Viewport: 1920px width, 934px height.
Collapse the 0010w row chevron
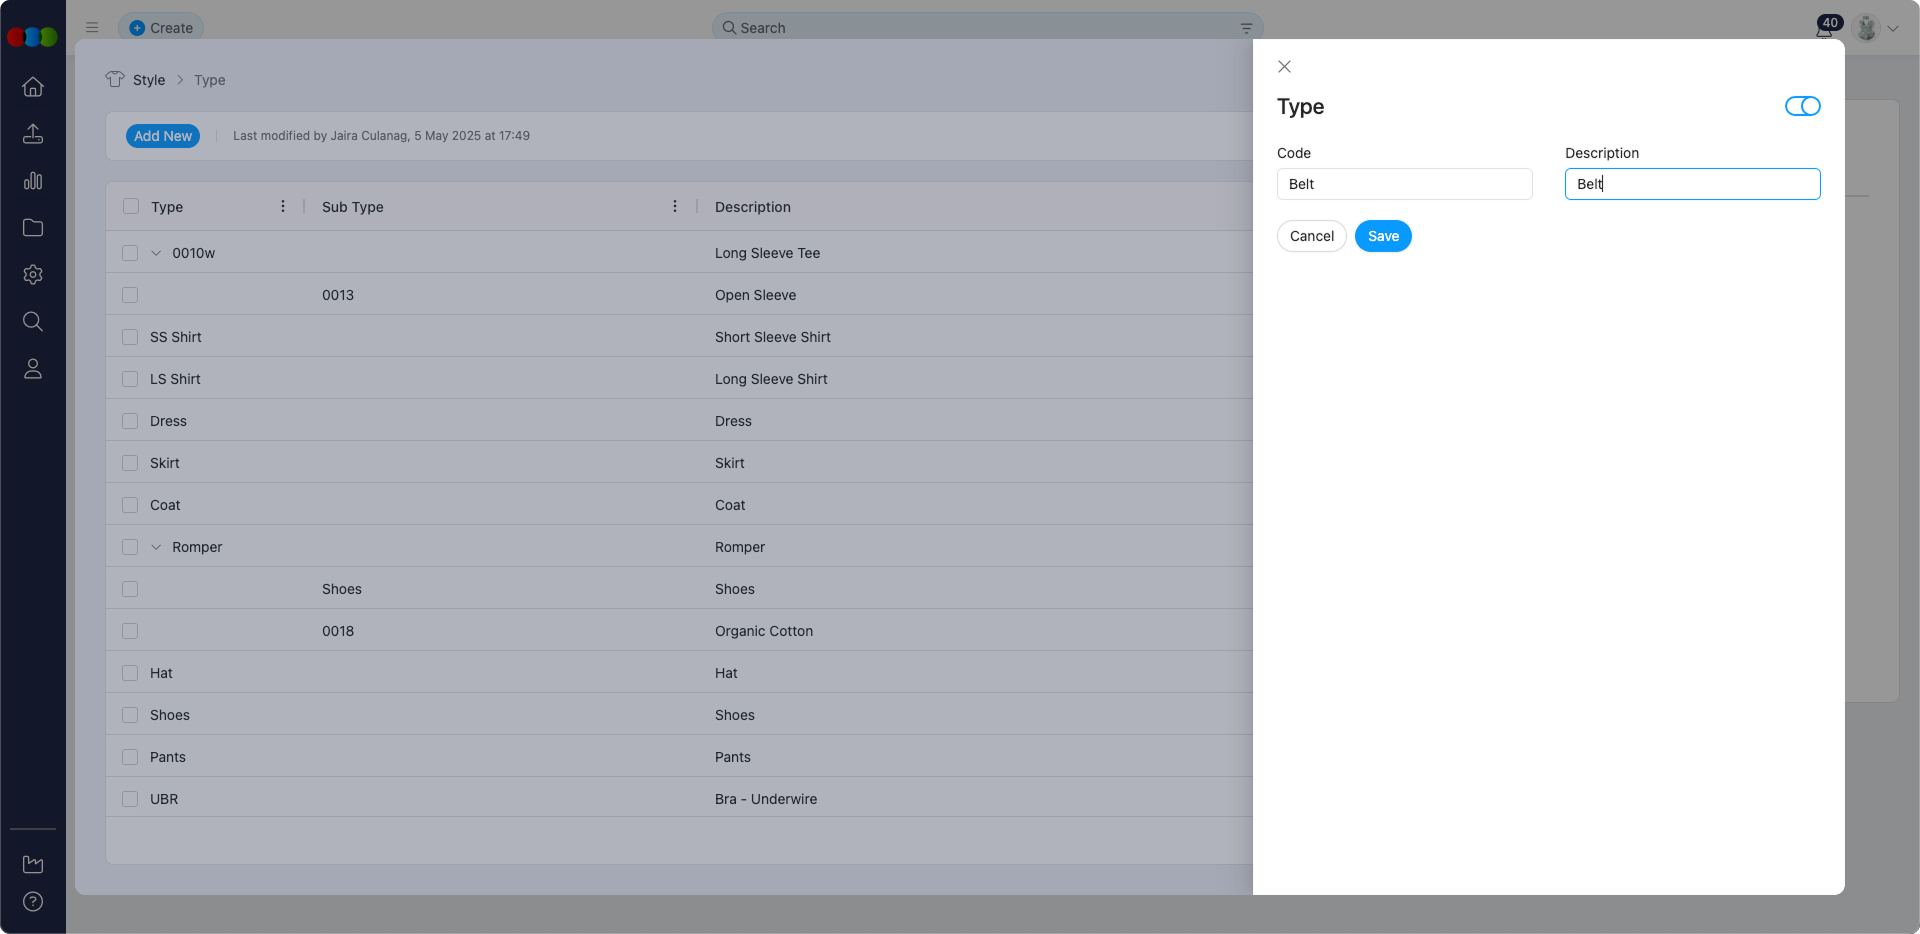coord(156,253)
